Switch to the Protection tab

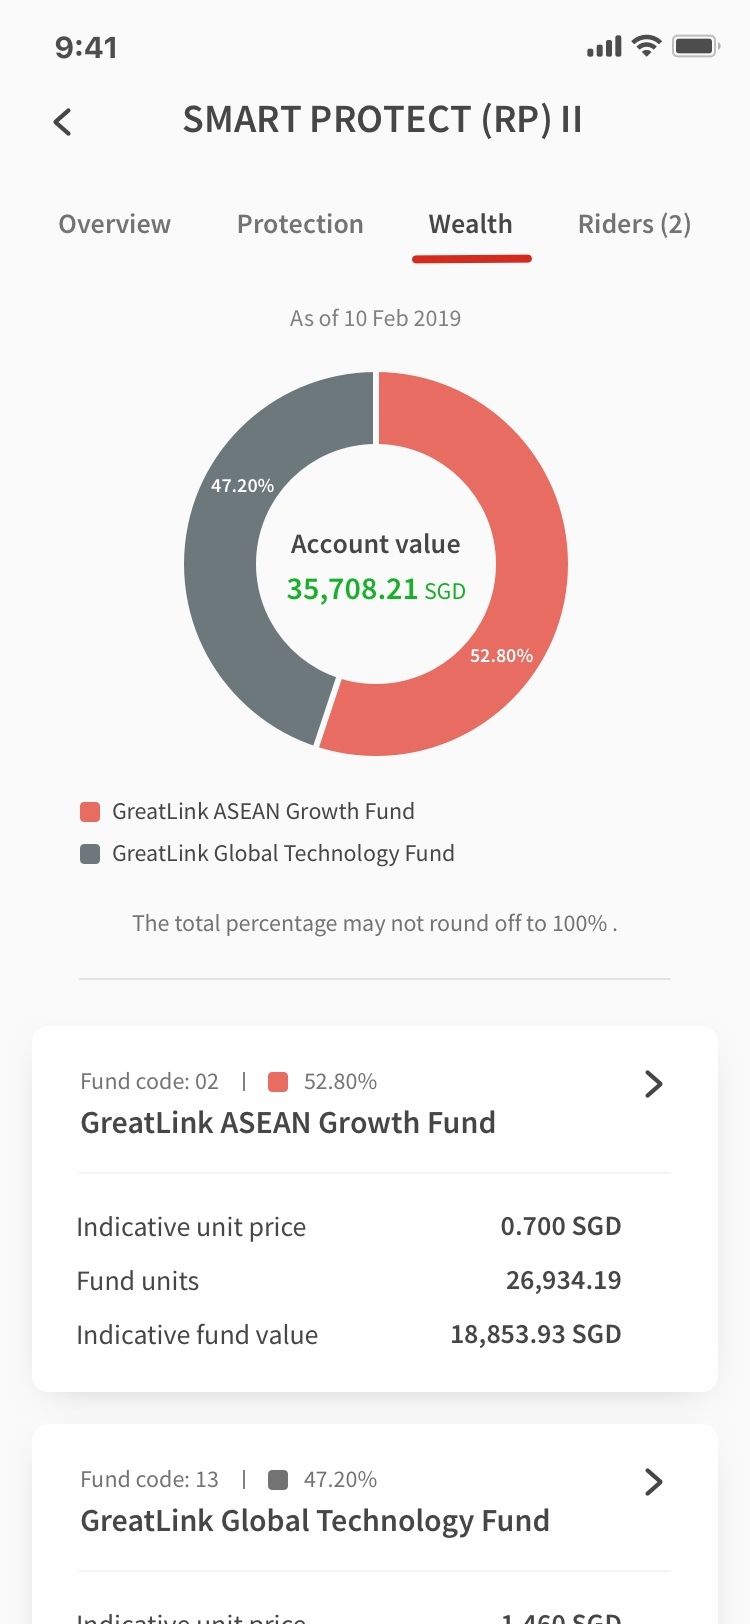300,224
